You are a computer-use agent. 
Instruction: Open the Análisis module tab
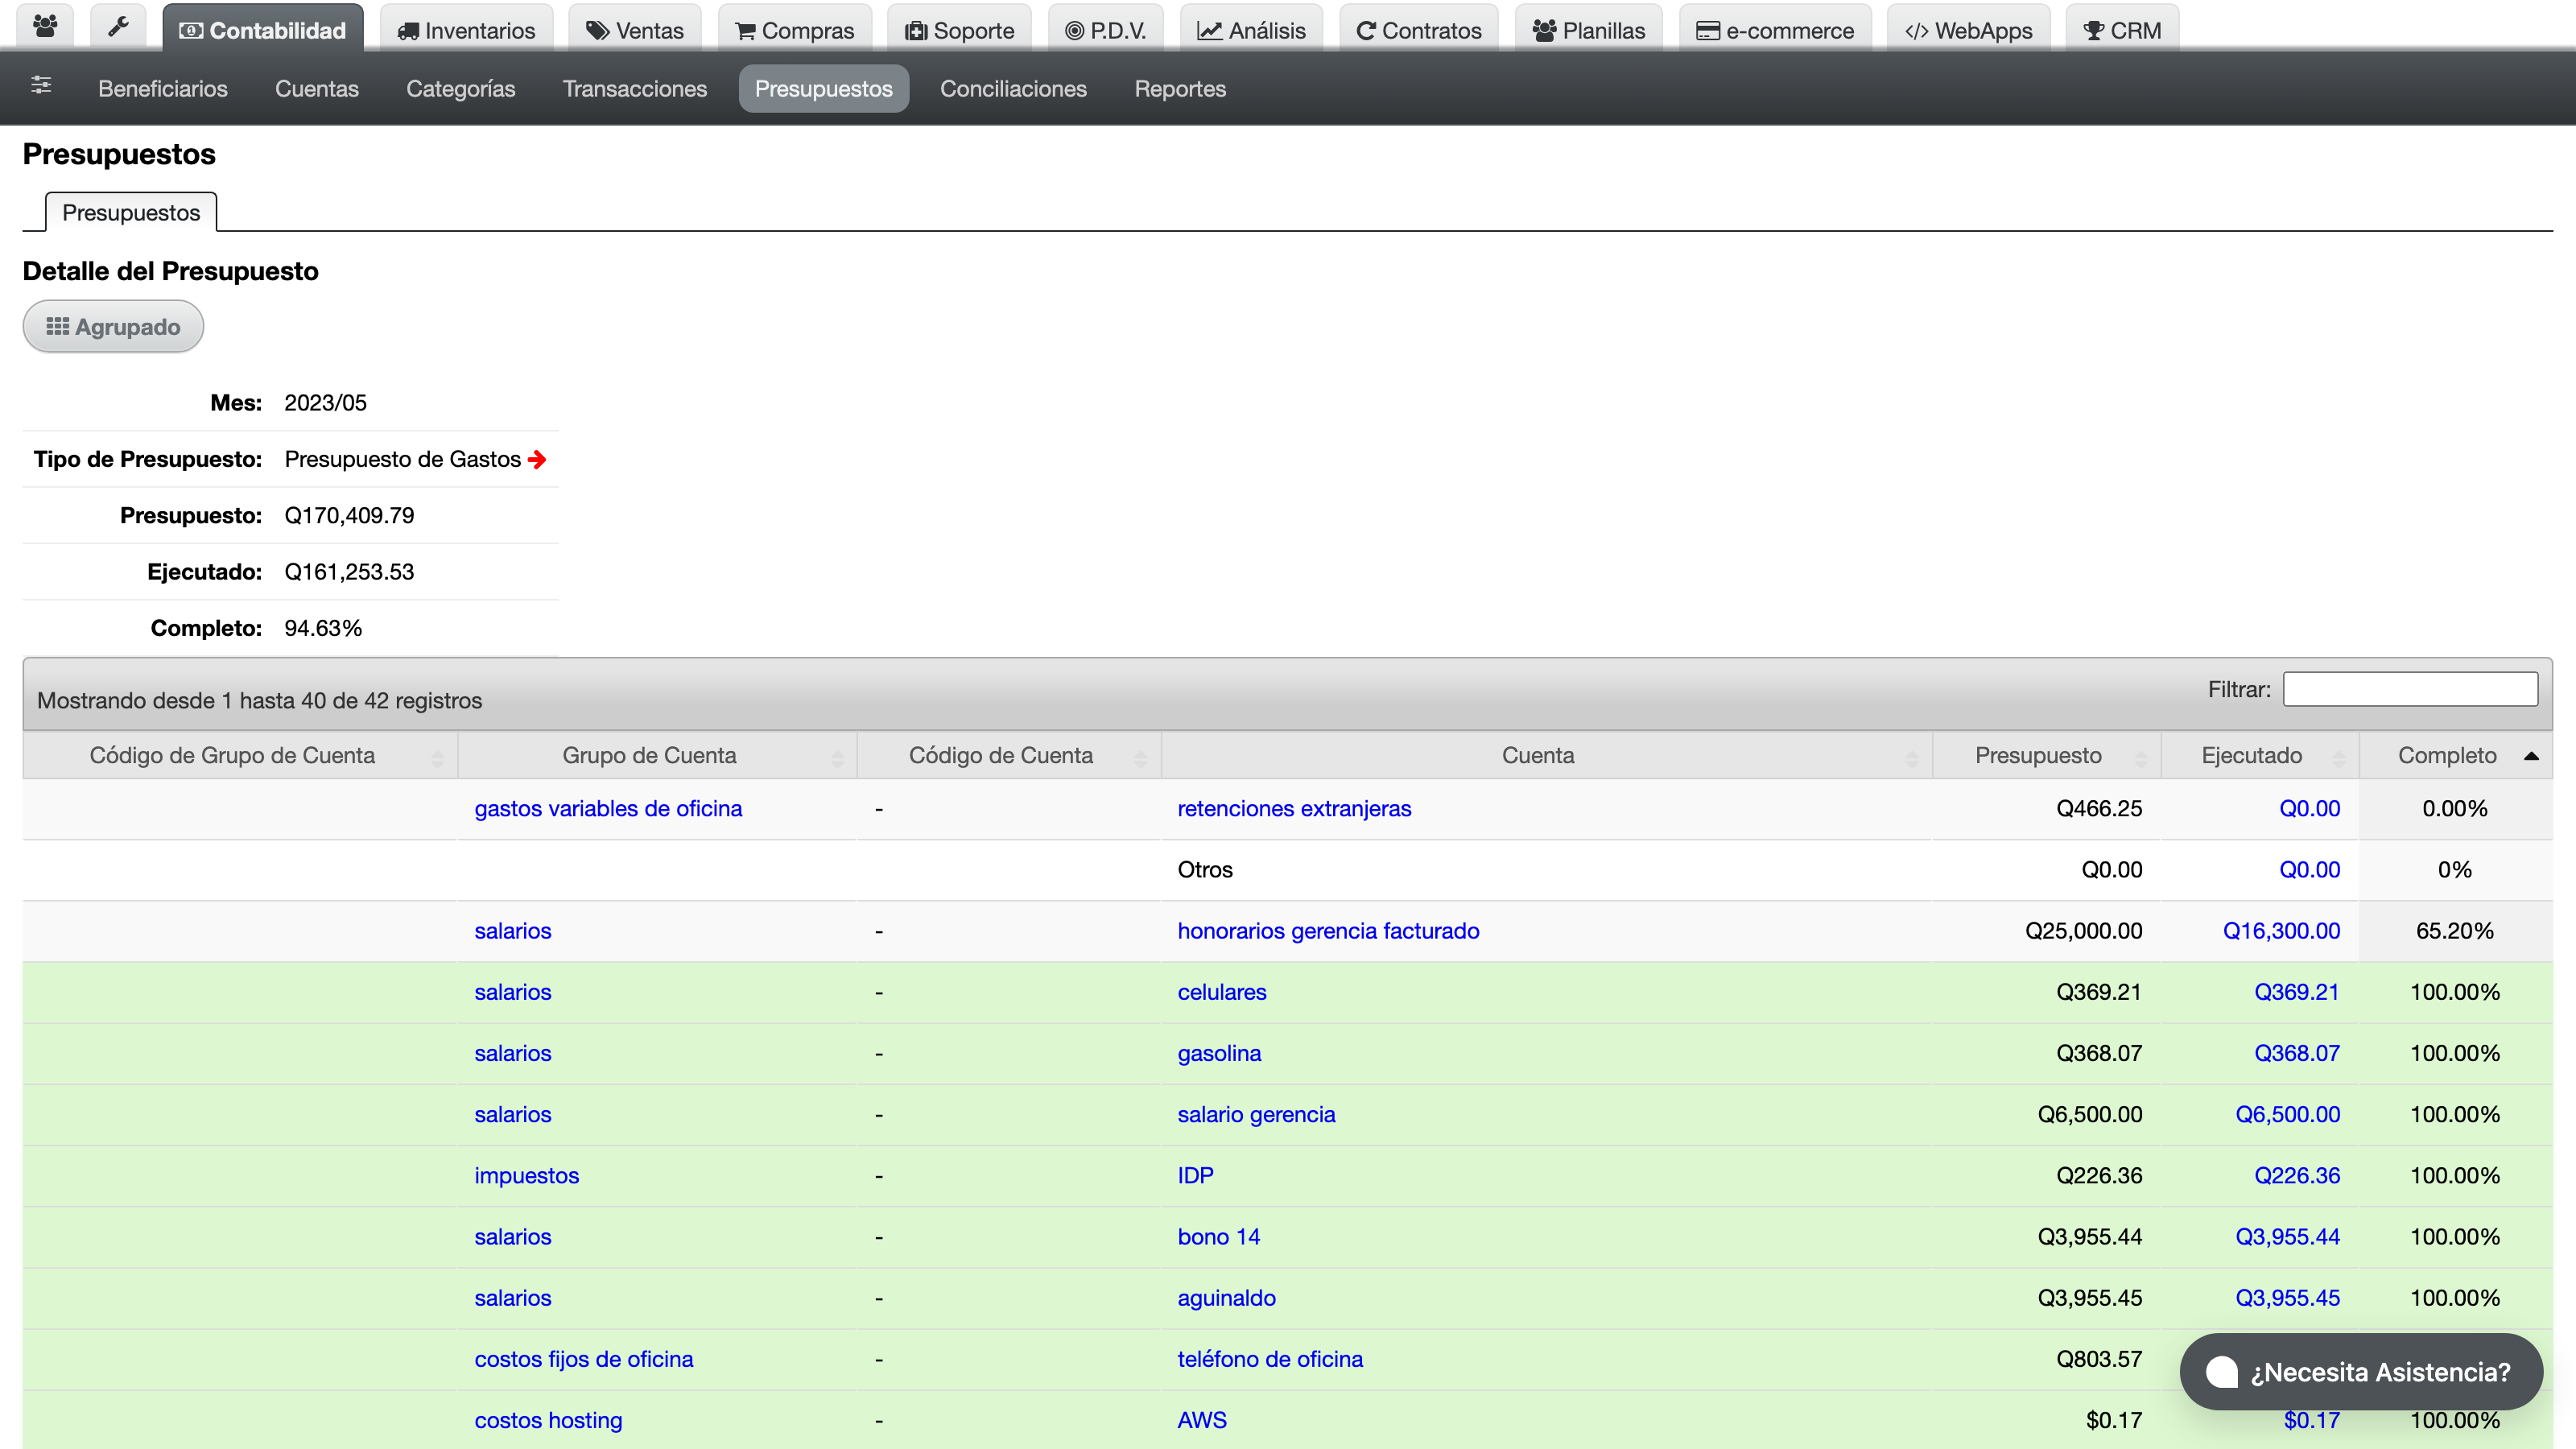1252,30
